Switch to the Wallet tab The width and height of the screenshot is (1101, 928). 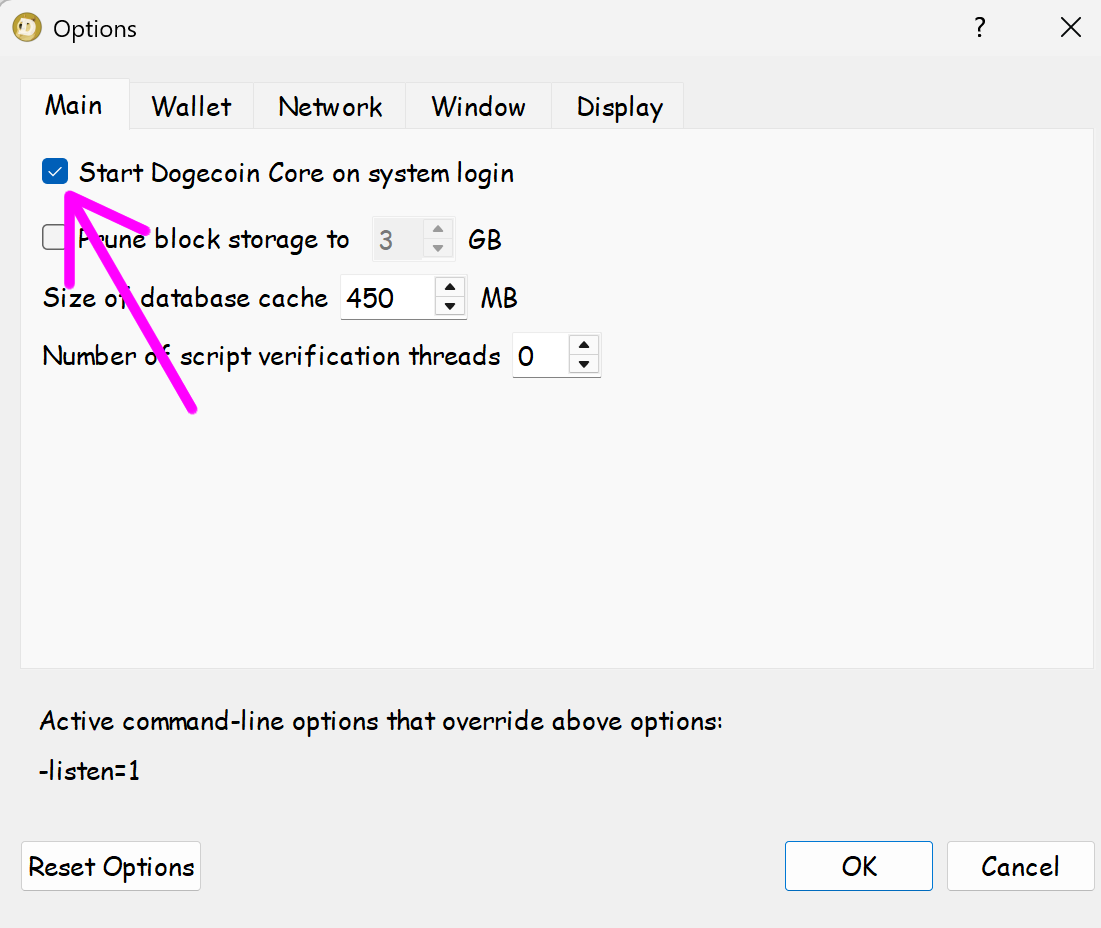[191, 107]
